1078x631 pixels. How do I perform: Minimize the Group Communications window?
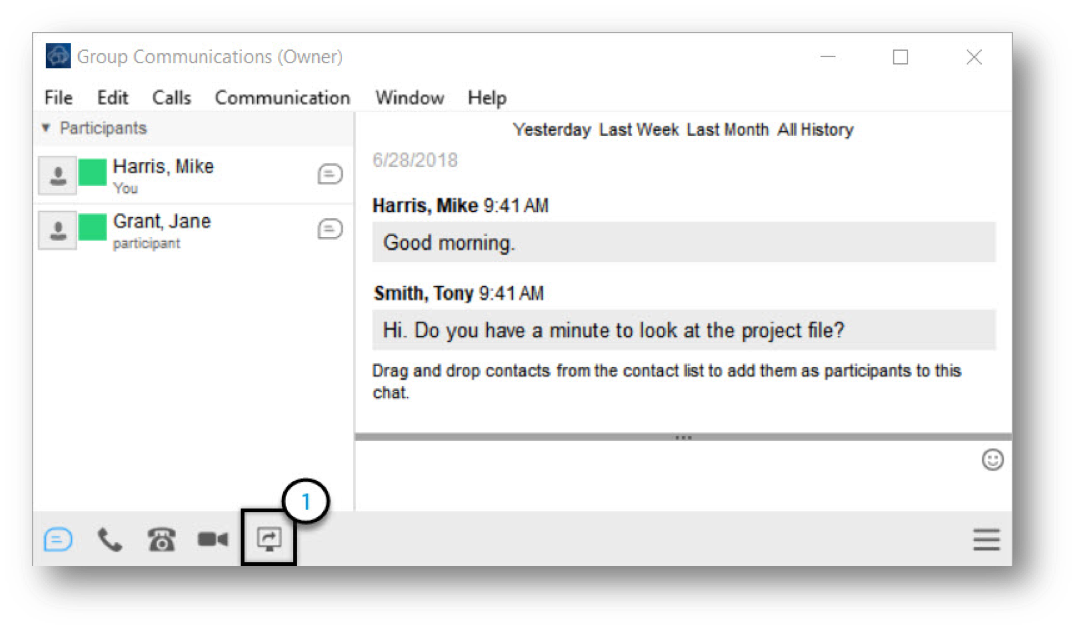828,56
